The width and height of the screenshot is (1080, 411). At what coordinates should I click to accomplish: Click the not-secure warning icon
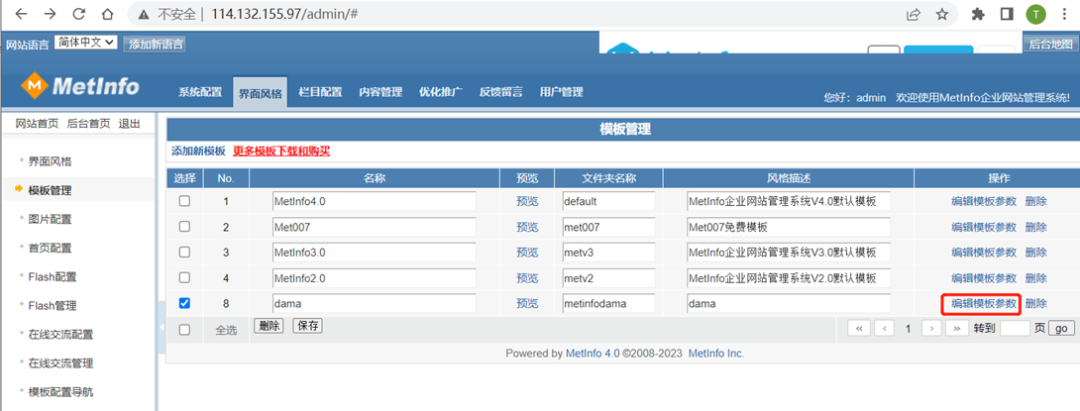143,14
